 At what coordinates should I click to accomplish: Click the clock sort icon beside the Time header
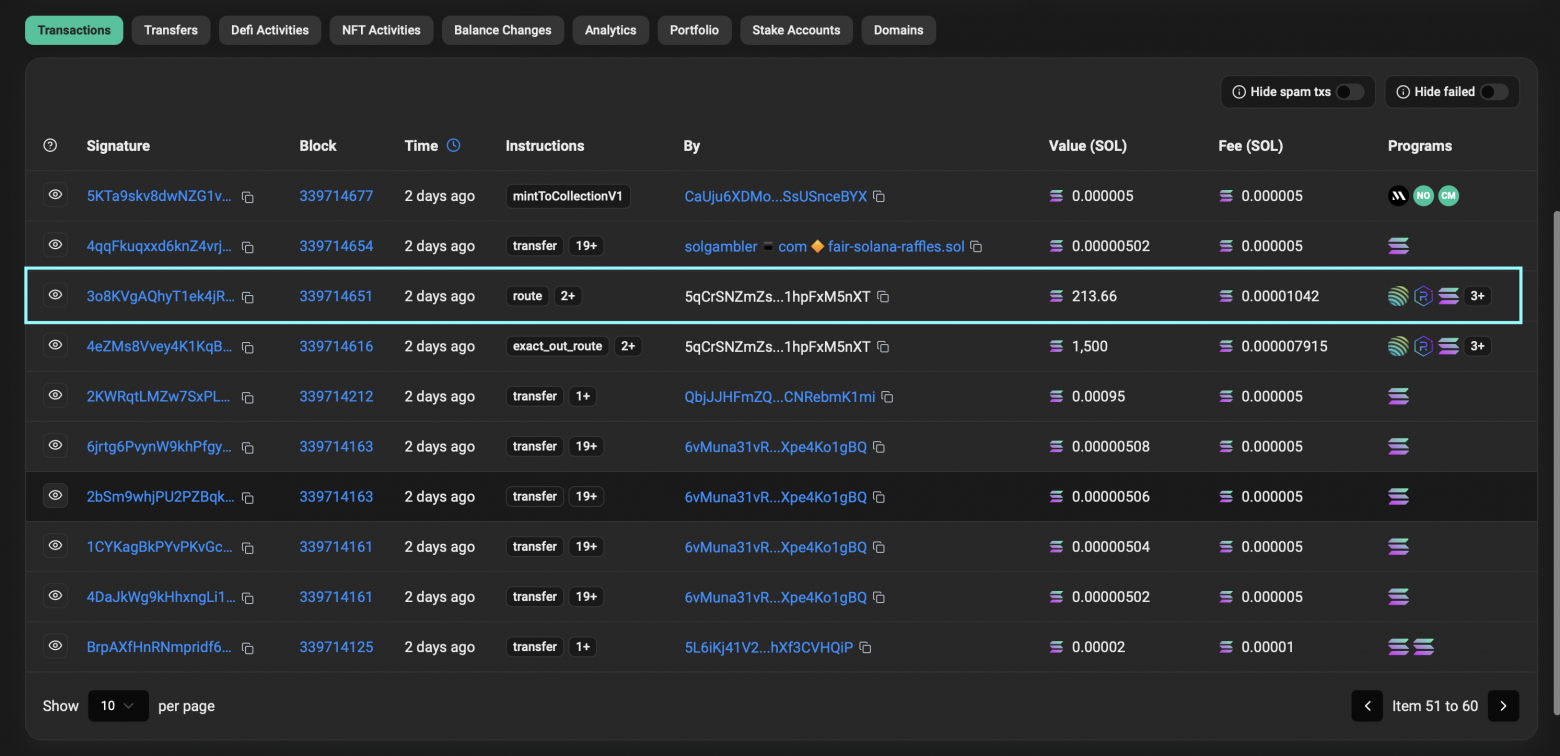tap(453, 145)
